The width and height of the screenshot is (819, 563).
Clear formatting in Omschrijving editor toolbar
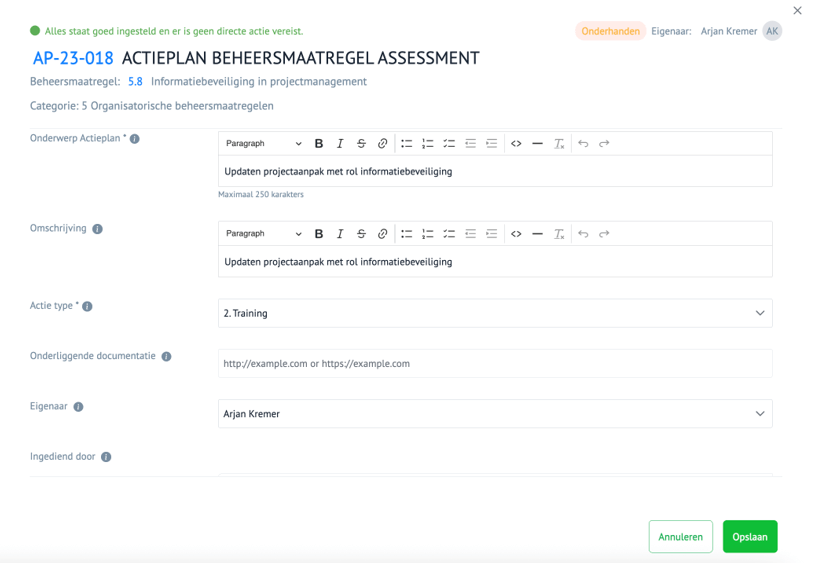[559, 234]
